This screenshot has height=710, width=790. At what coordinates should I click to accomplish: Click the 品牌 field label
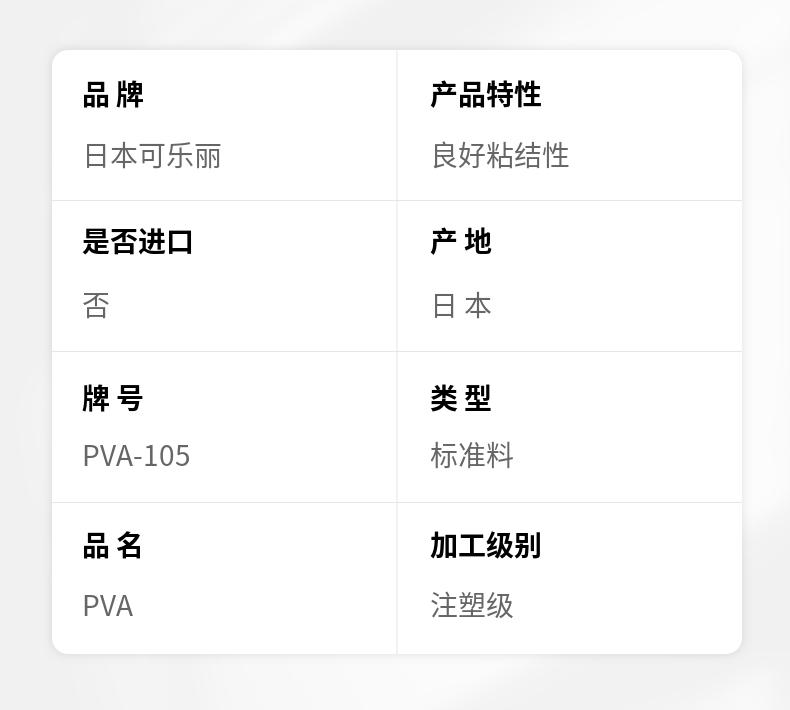[113, 95]
